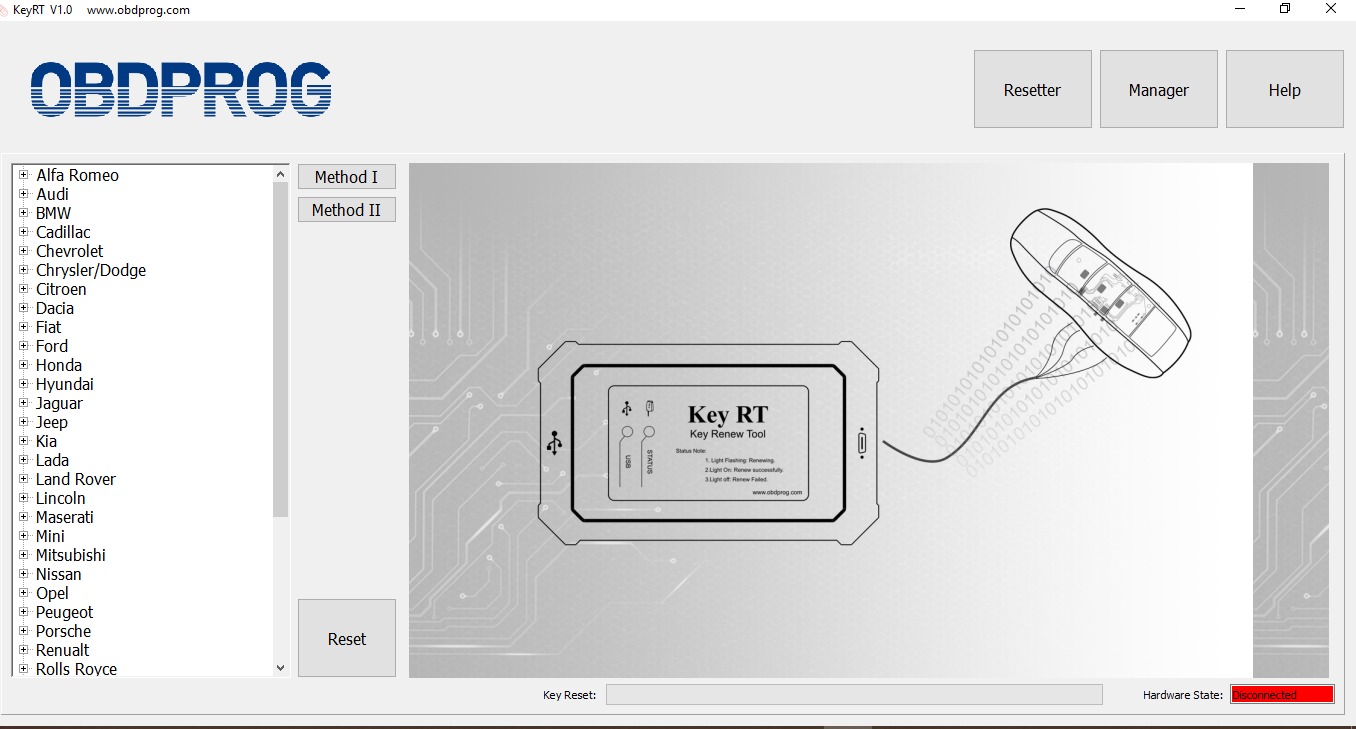This screenshot has height=729, width=1356.
Task: Select Lincoln in the brand list
Action: [x=60, y=498]
